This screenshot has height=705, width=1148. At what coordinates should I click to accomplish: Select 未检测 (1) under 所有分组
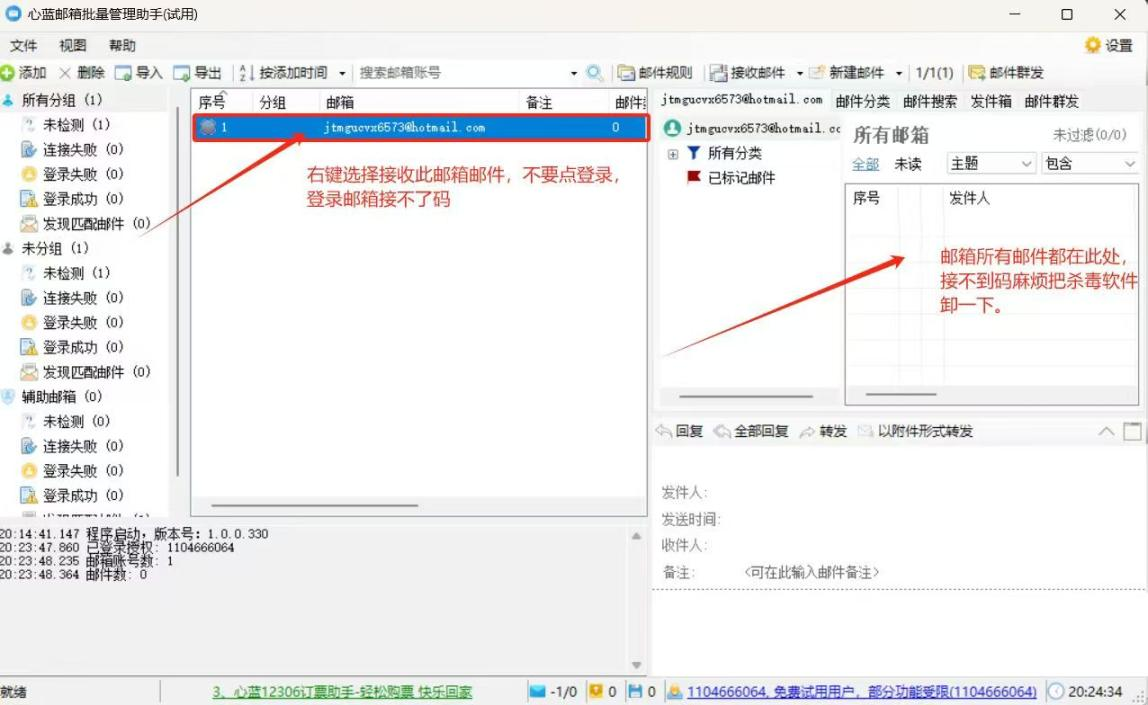pos(75,124)
